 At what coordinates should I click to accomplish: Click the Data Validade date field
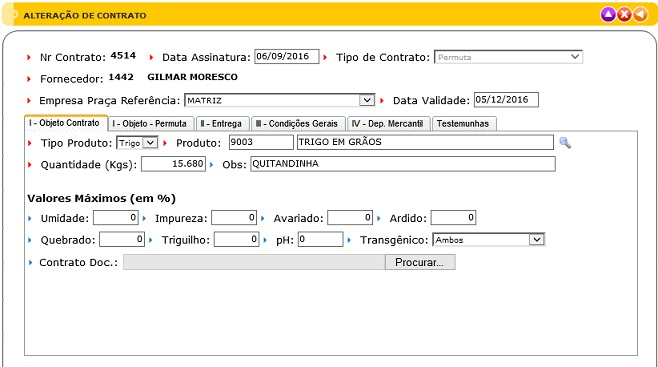[x=506, y=100]
